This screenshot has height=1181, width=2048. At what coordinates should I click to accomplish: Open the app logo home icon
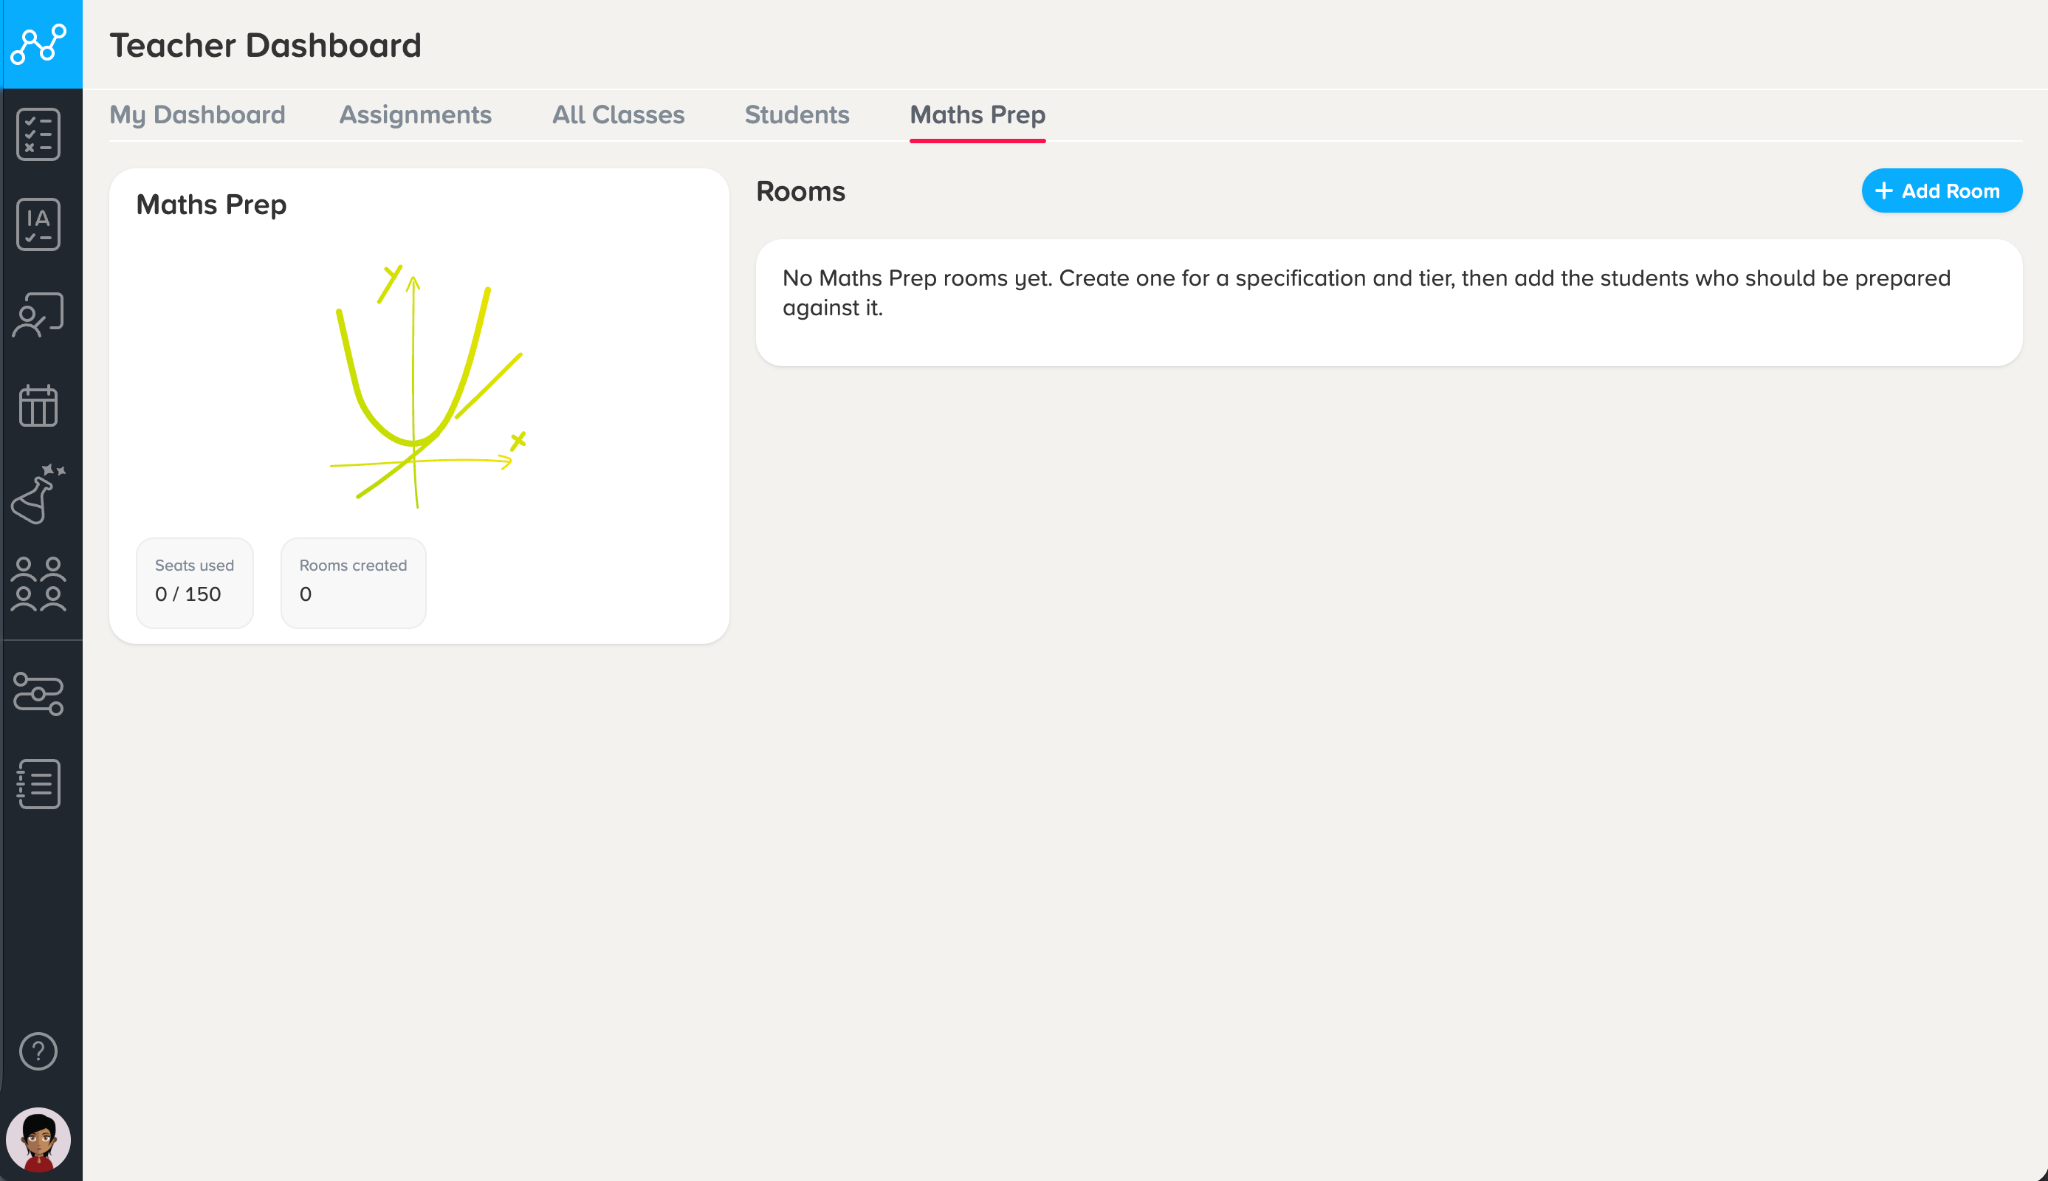pyautogui.click(x=40, y=44)
